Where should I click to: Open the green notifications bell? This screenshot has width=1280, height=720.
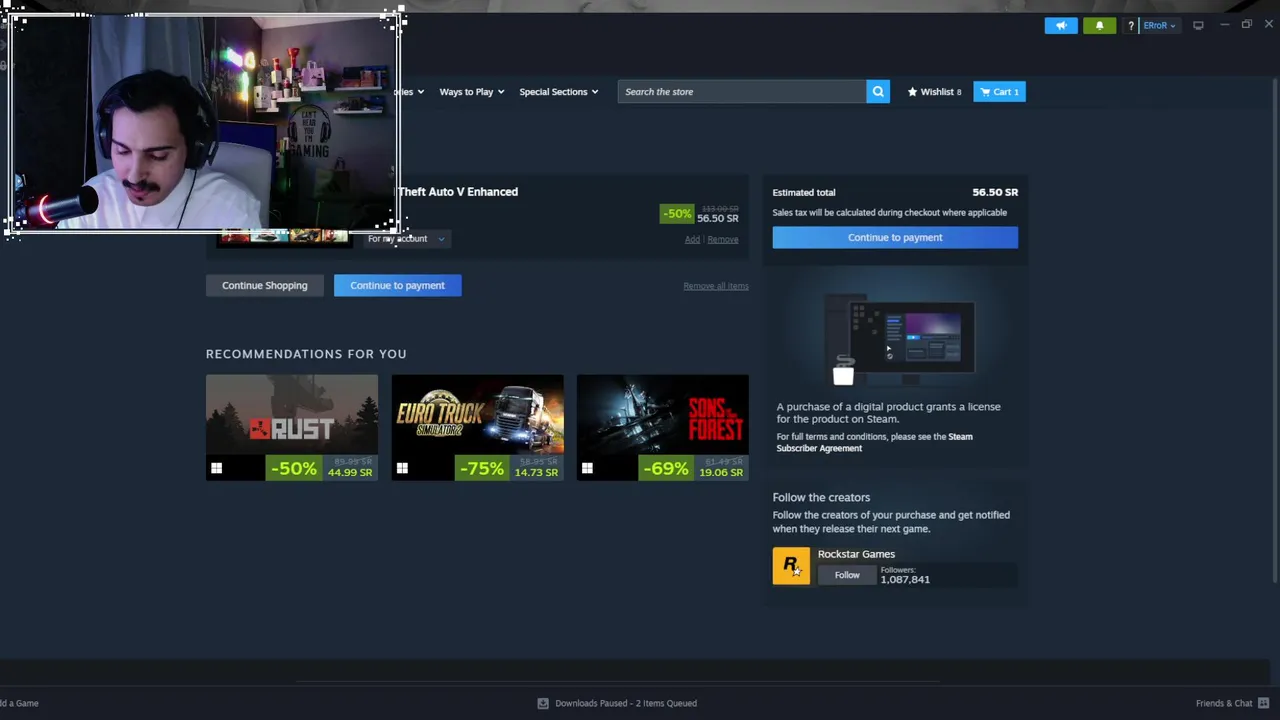[x=1099, y=25]
